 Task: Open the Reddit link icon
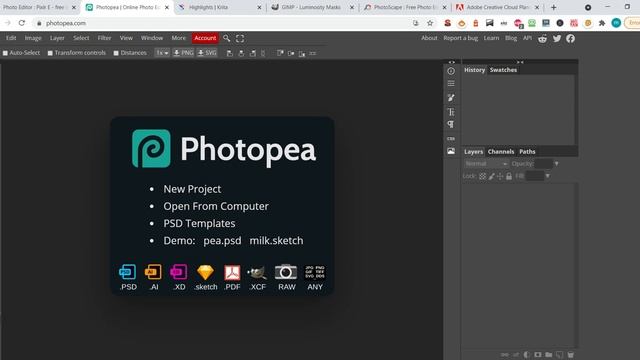pyautogui.click(x=542, y=38)
